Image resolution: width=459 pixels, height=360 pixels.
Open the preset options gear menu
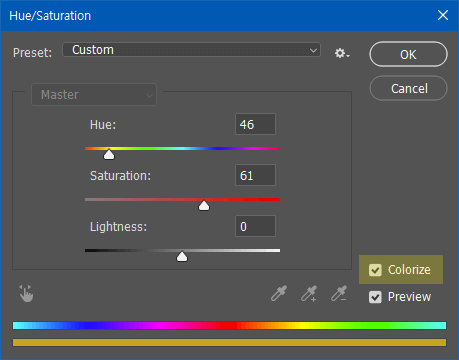click(x=342, y=53)
